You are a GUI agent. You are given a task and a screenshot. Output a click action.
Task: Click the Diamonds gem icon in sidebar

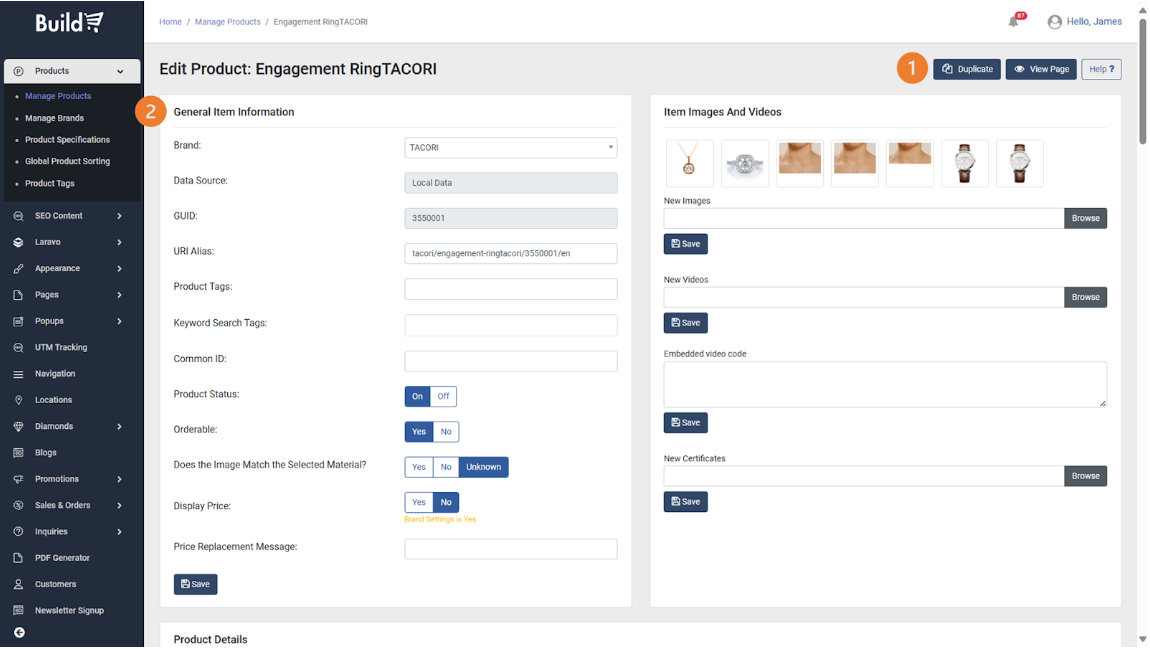(18, 426)
